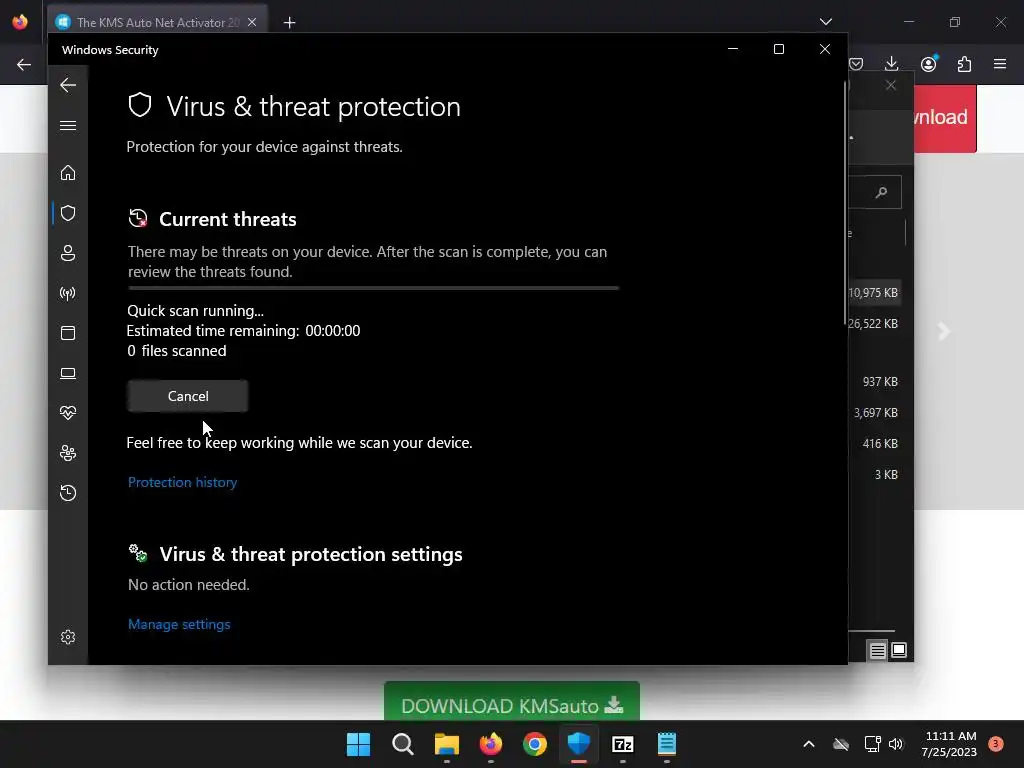1024x768 pixels.
Task: Select Virus & threat protection shield in sidebar
Action: coord(68,214)
